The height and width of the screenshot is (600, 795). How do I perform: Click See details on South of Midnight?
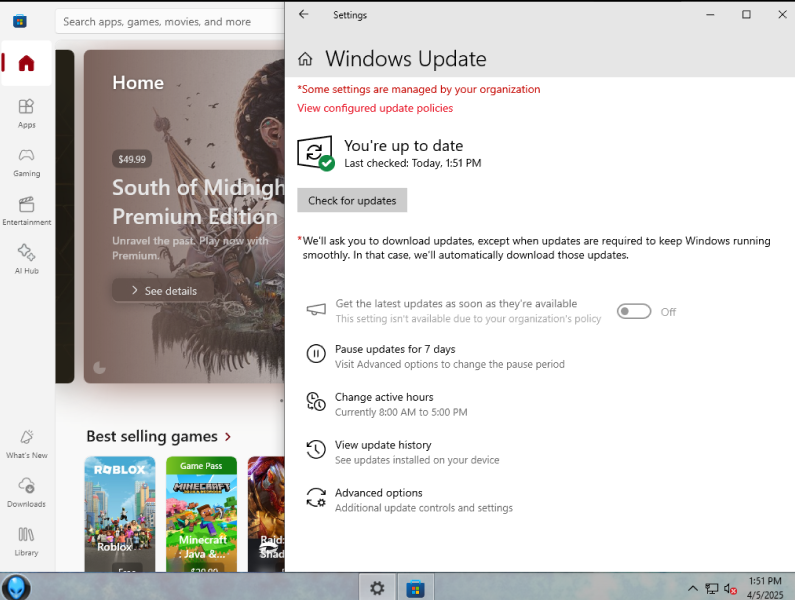click(x=163, y=291)
